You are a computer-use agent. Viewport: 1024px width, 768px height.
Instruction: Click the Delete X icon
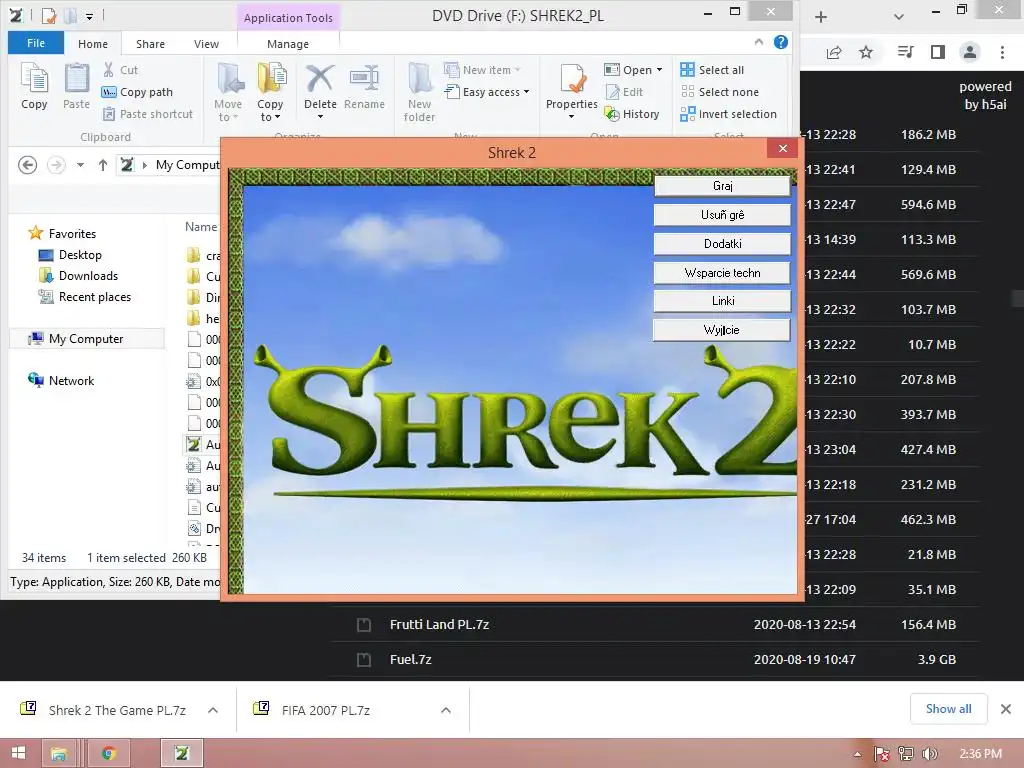320,78
